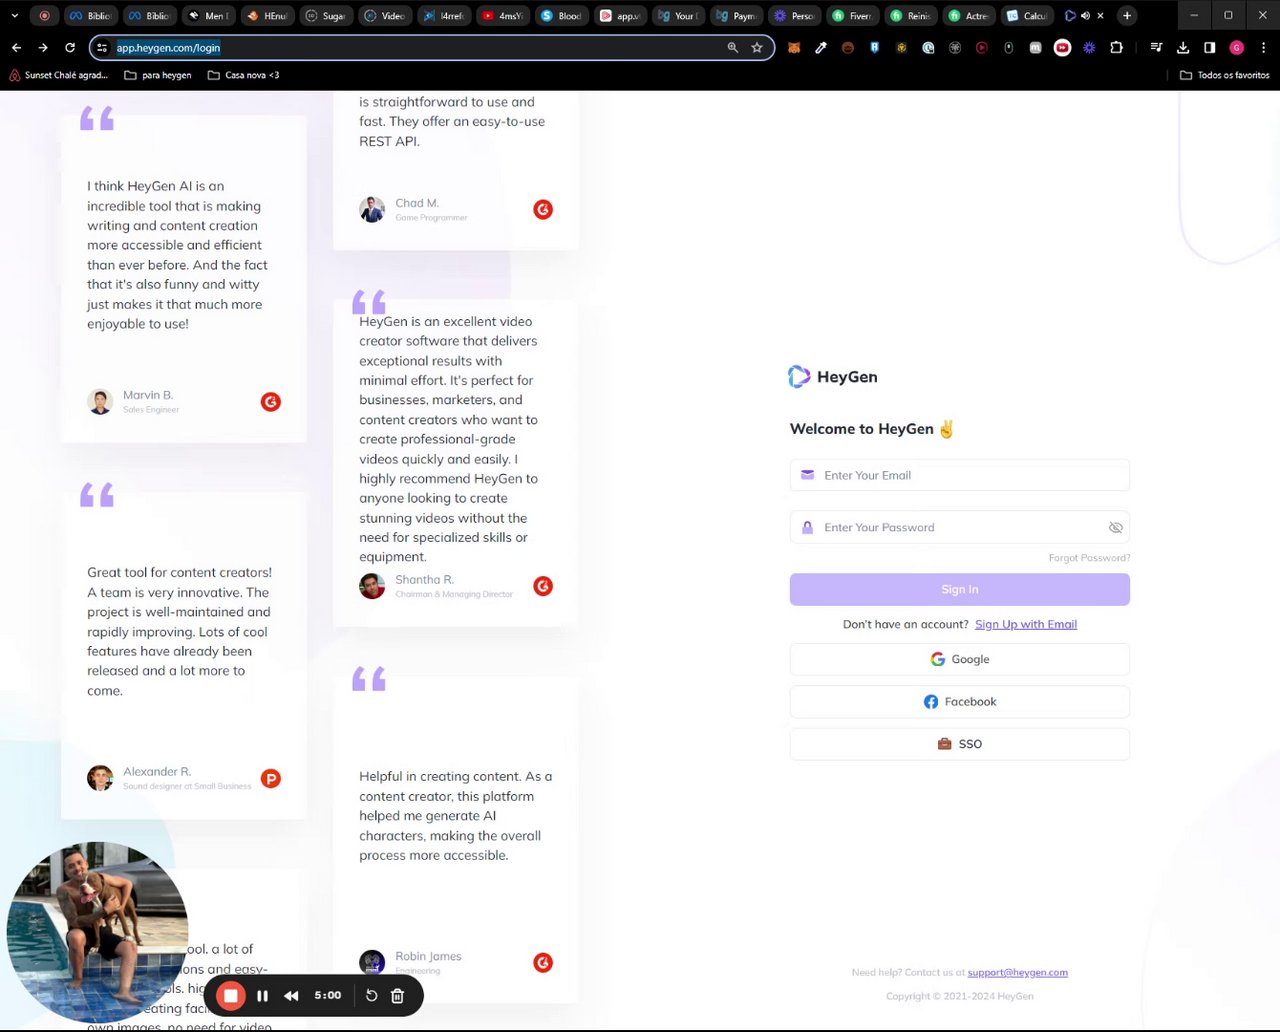Click the 'Welcome to HeyGen' heading
1280x1032 pixels.
[x=872, y=429]
